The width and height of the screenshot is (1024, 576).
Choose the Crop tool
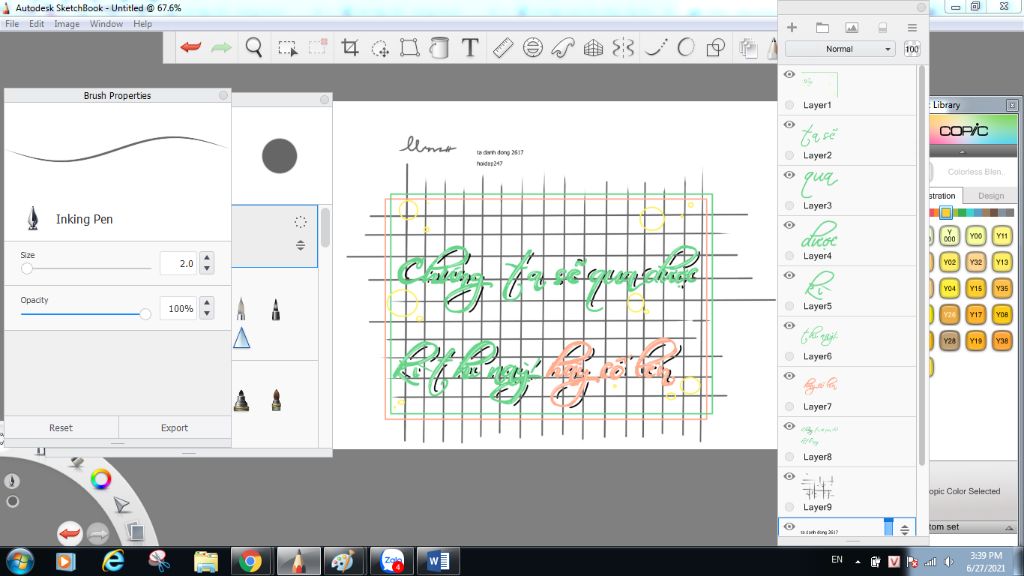click(350, 47)
